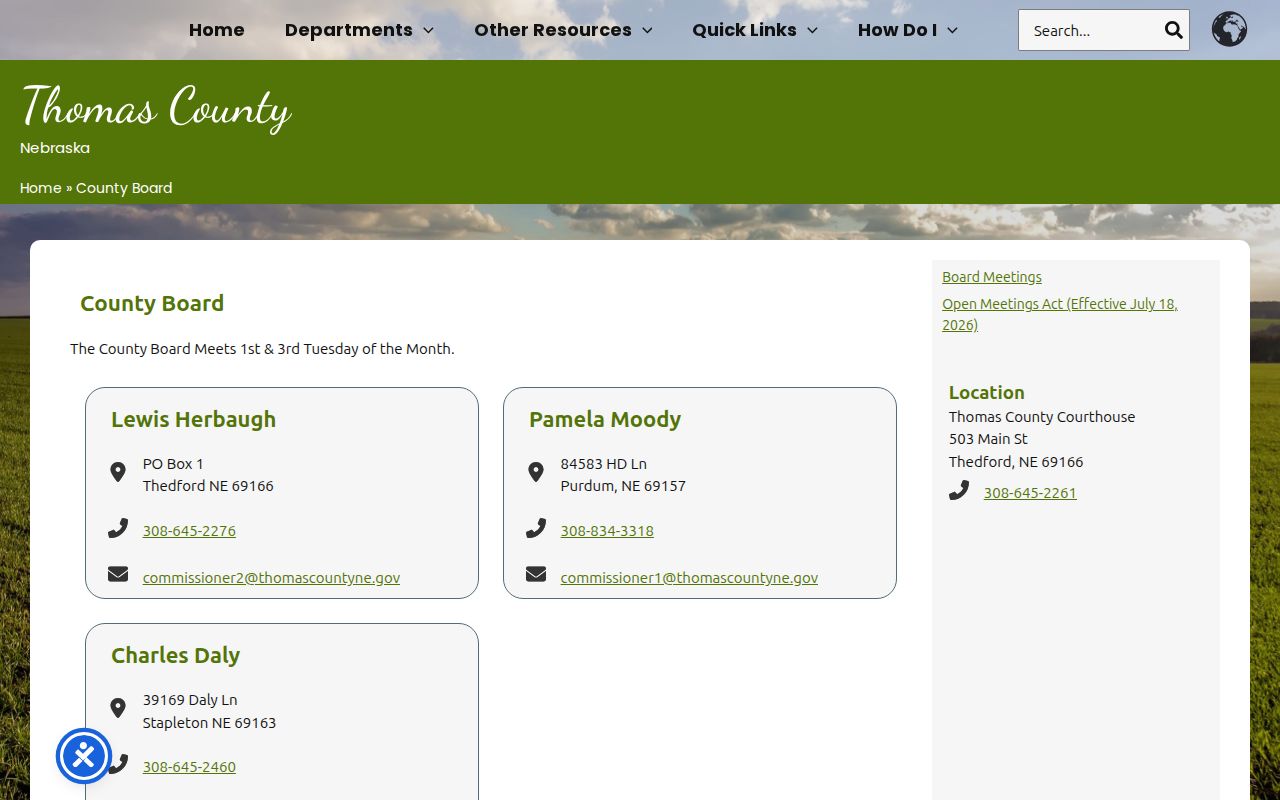Call Pamela Moody at 308-834-3318
The width and height of the screenshot is (1280, 800).
pos(607,531)
